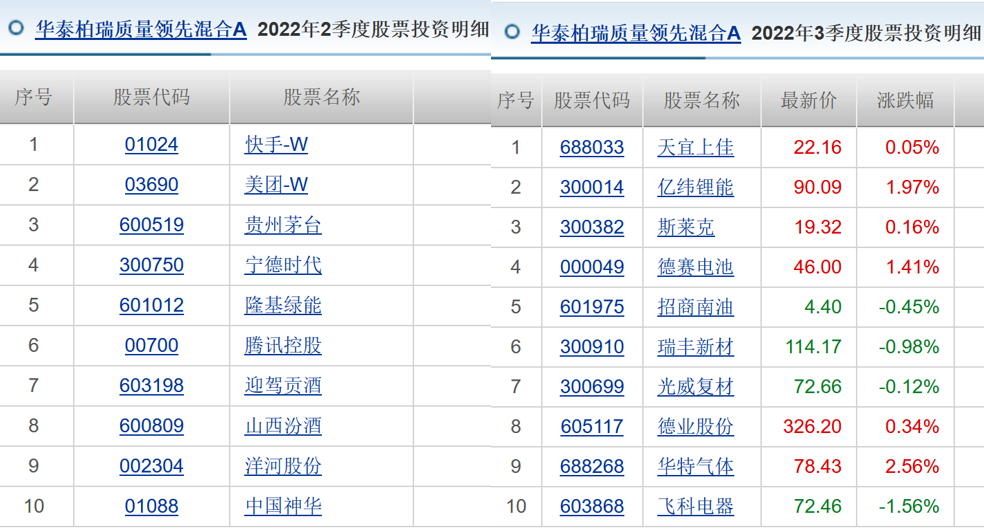Open stock code 601975

pos(592,307)
